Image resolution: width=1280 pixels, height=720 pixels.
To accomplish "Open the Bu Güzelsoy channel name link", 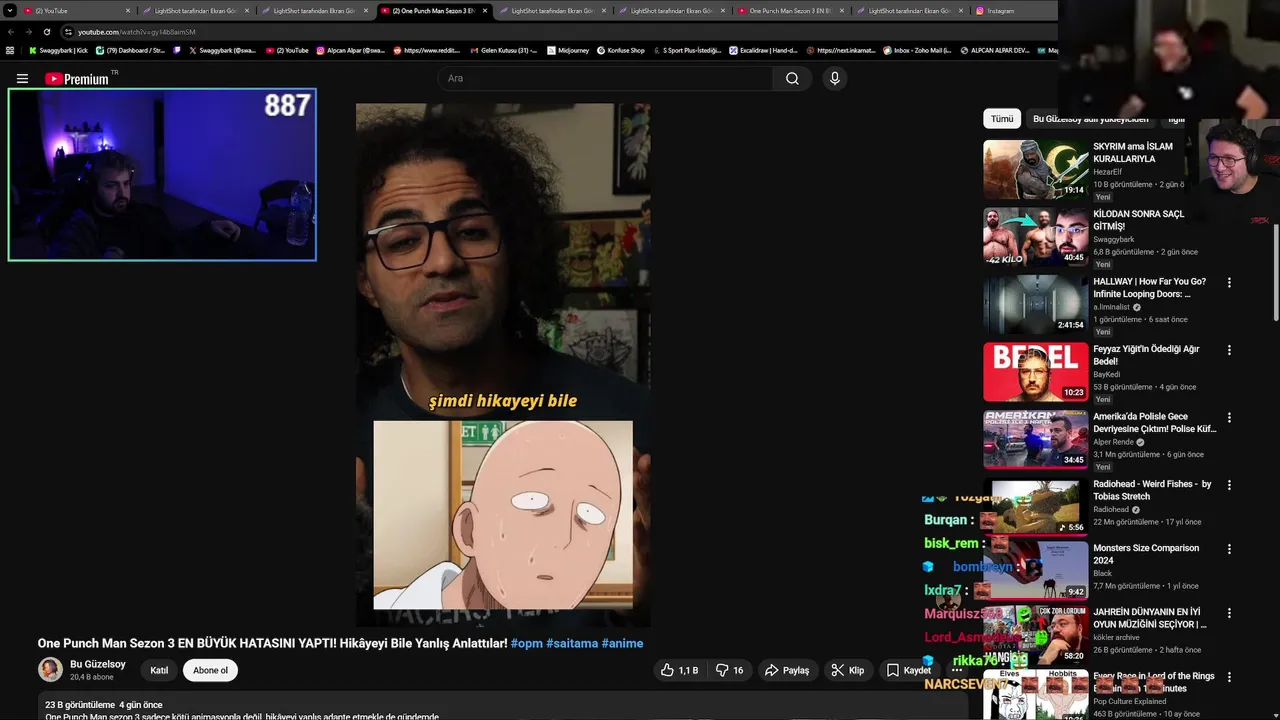I will click(98, 664).
